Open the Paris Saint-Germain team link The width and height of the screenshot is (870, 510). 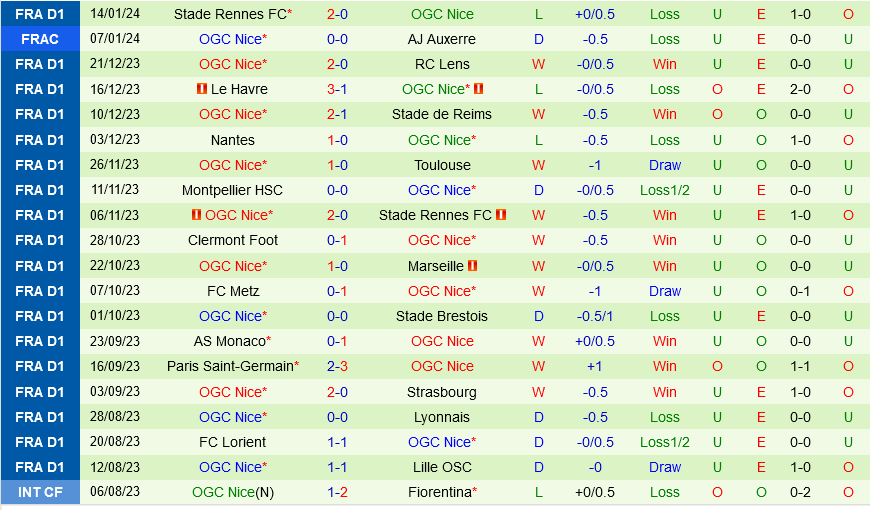point(230,366)
